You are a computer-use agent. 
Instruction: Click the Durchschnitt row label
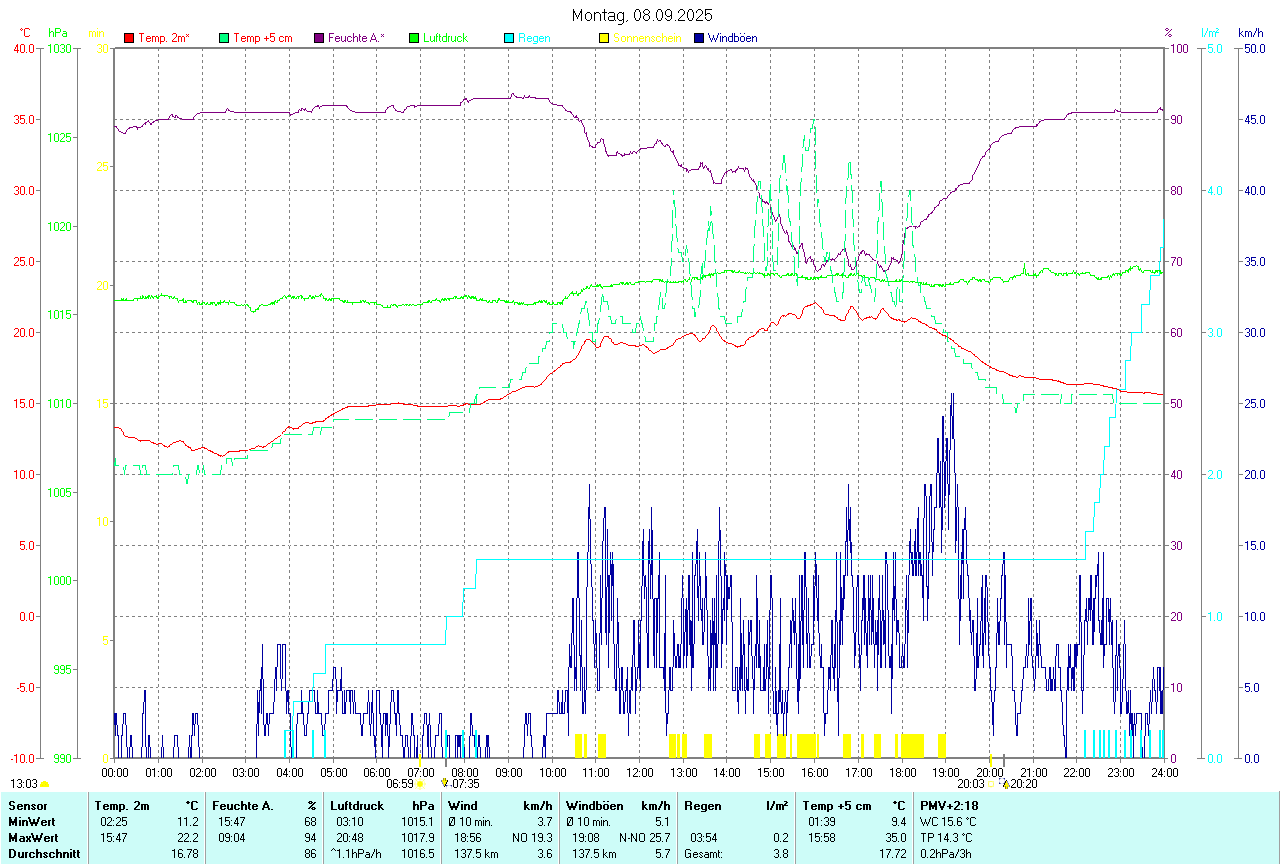(42, 853)
